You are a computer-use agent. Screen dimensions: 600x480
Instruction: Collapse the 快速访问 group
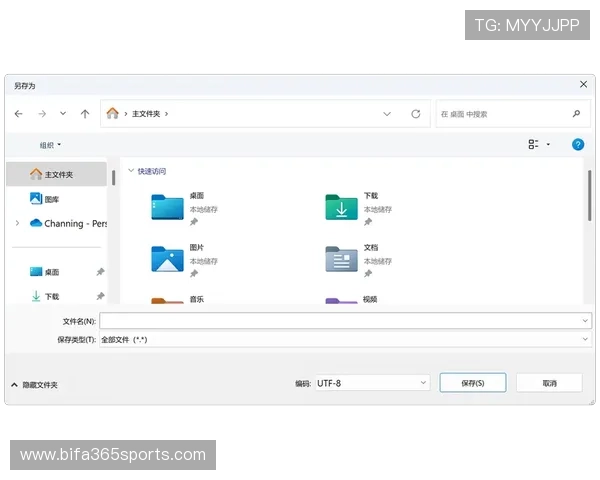click(x=131, y=171)
